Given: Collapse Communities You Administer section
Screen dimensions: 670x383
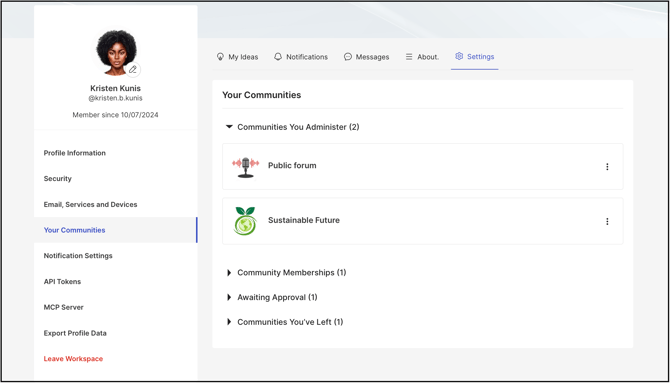Looking at the screenshot, I should coord(229,127).
